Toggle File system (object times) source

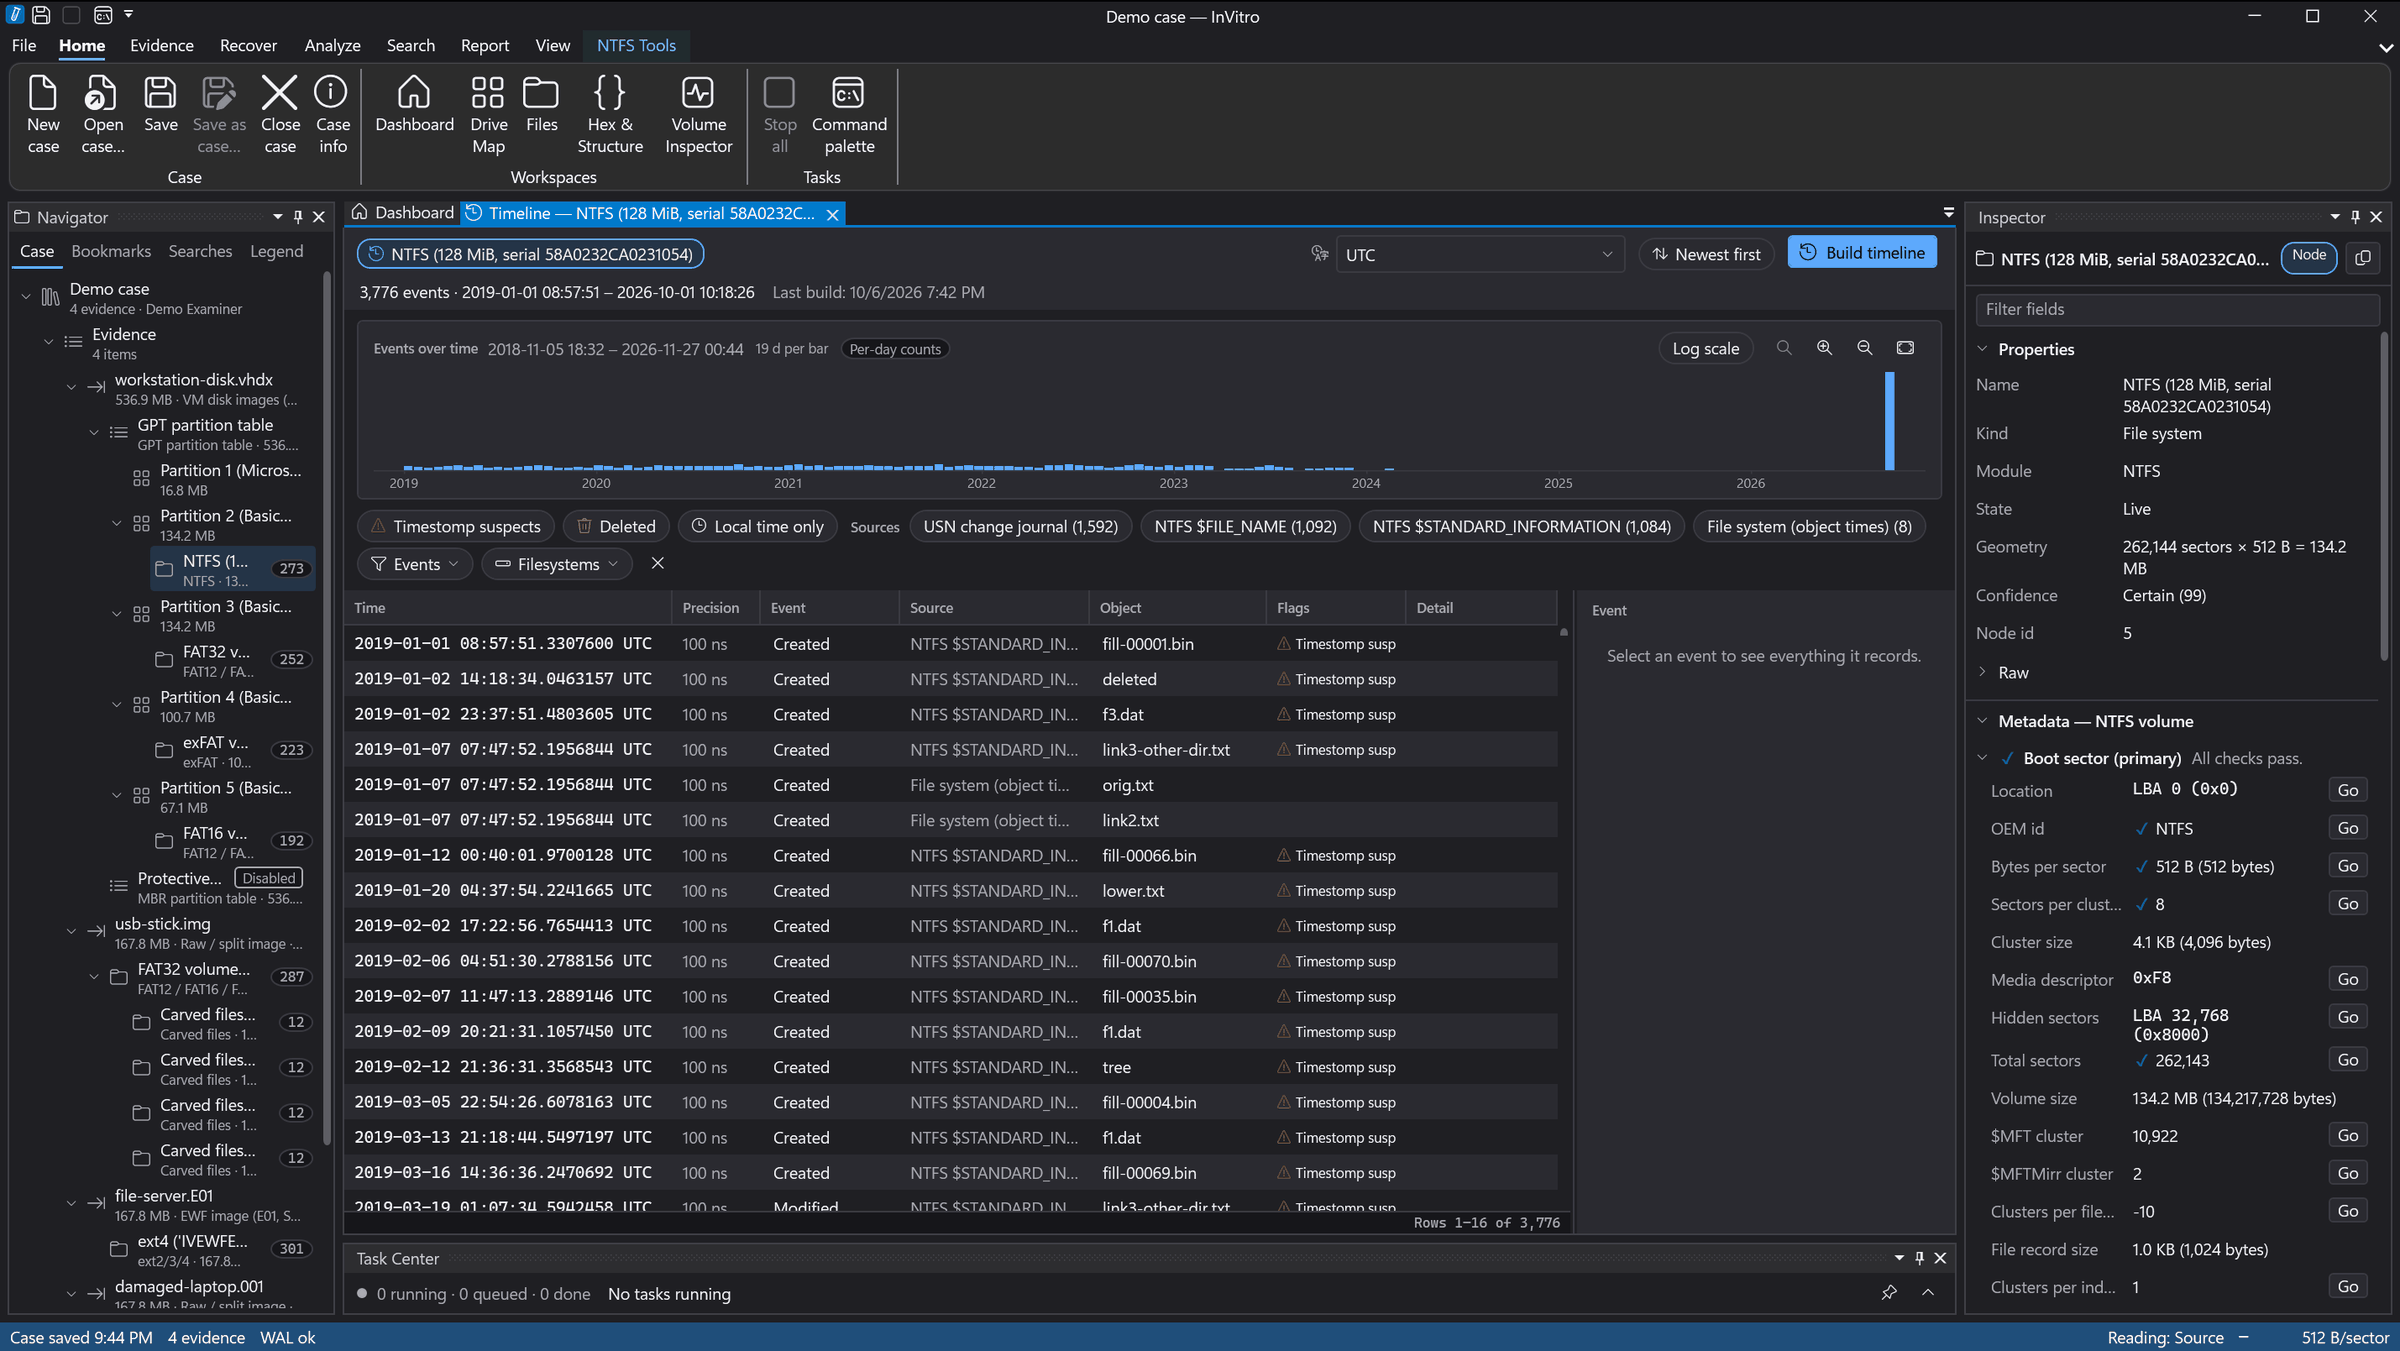(1808, 526)
